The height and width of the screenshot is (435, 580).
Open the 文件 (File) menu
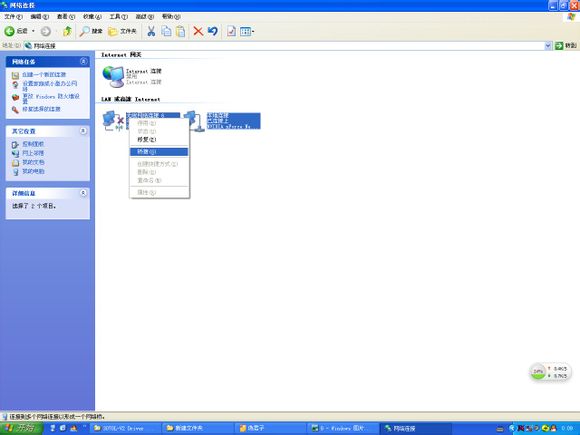(x=13, y=17)
